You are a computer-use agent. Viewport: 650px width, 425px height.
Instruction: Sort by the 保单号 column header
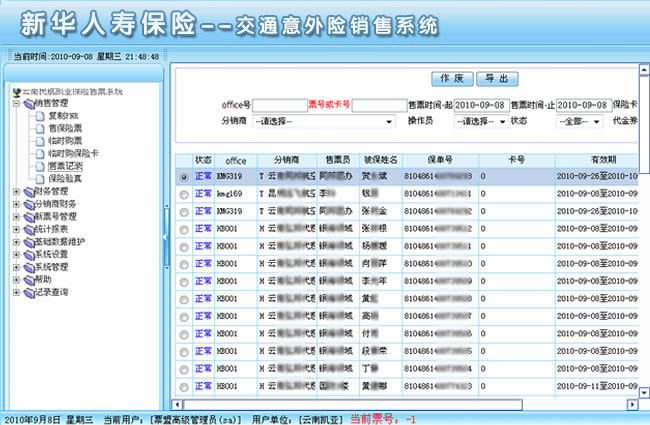440,160
